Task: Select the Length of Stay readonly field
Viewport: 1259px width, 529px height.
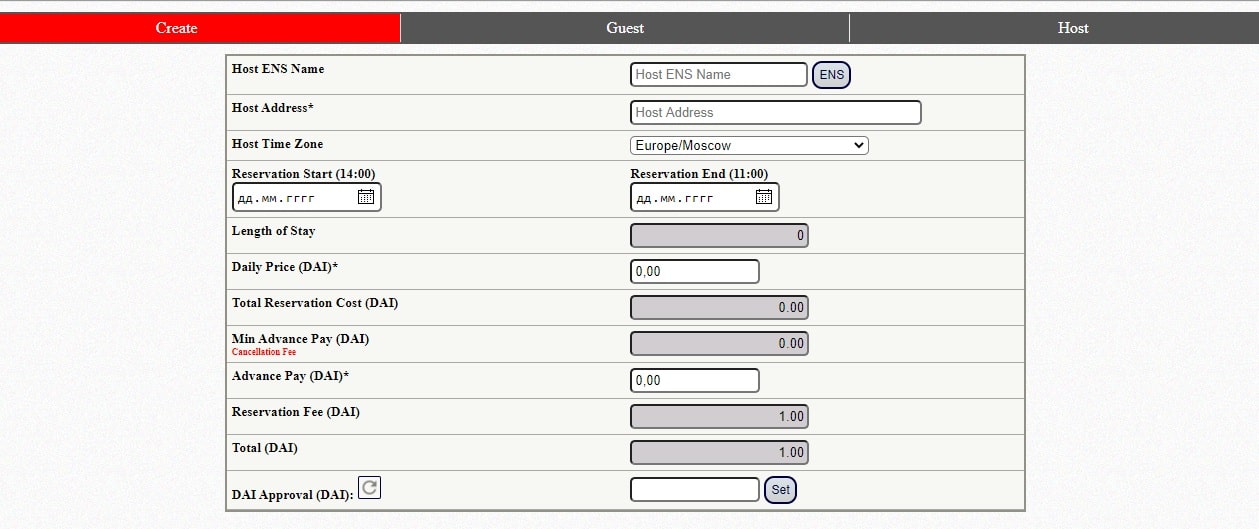Action: (719, 235)
